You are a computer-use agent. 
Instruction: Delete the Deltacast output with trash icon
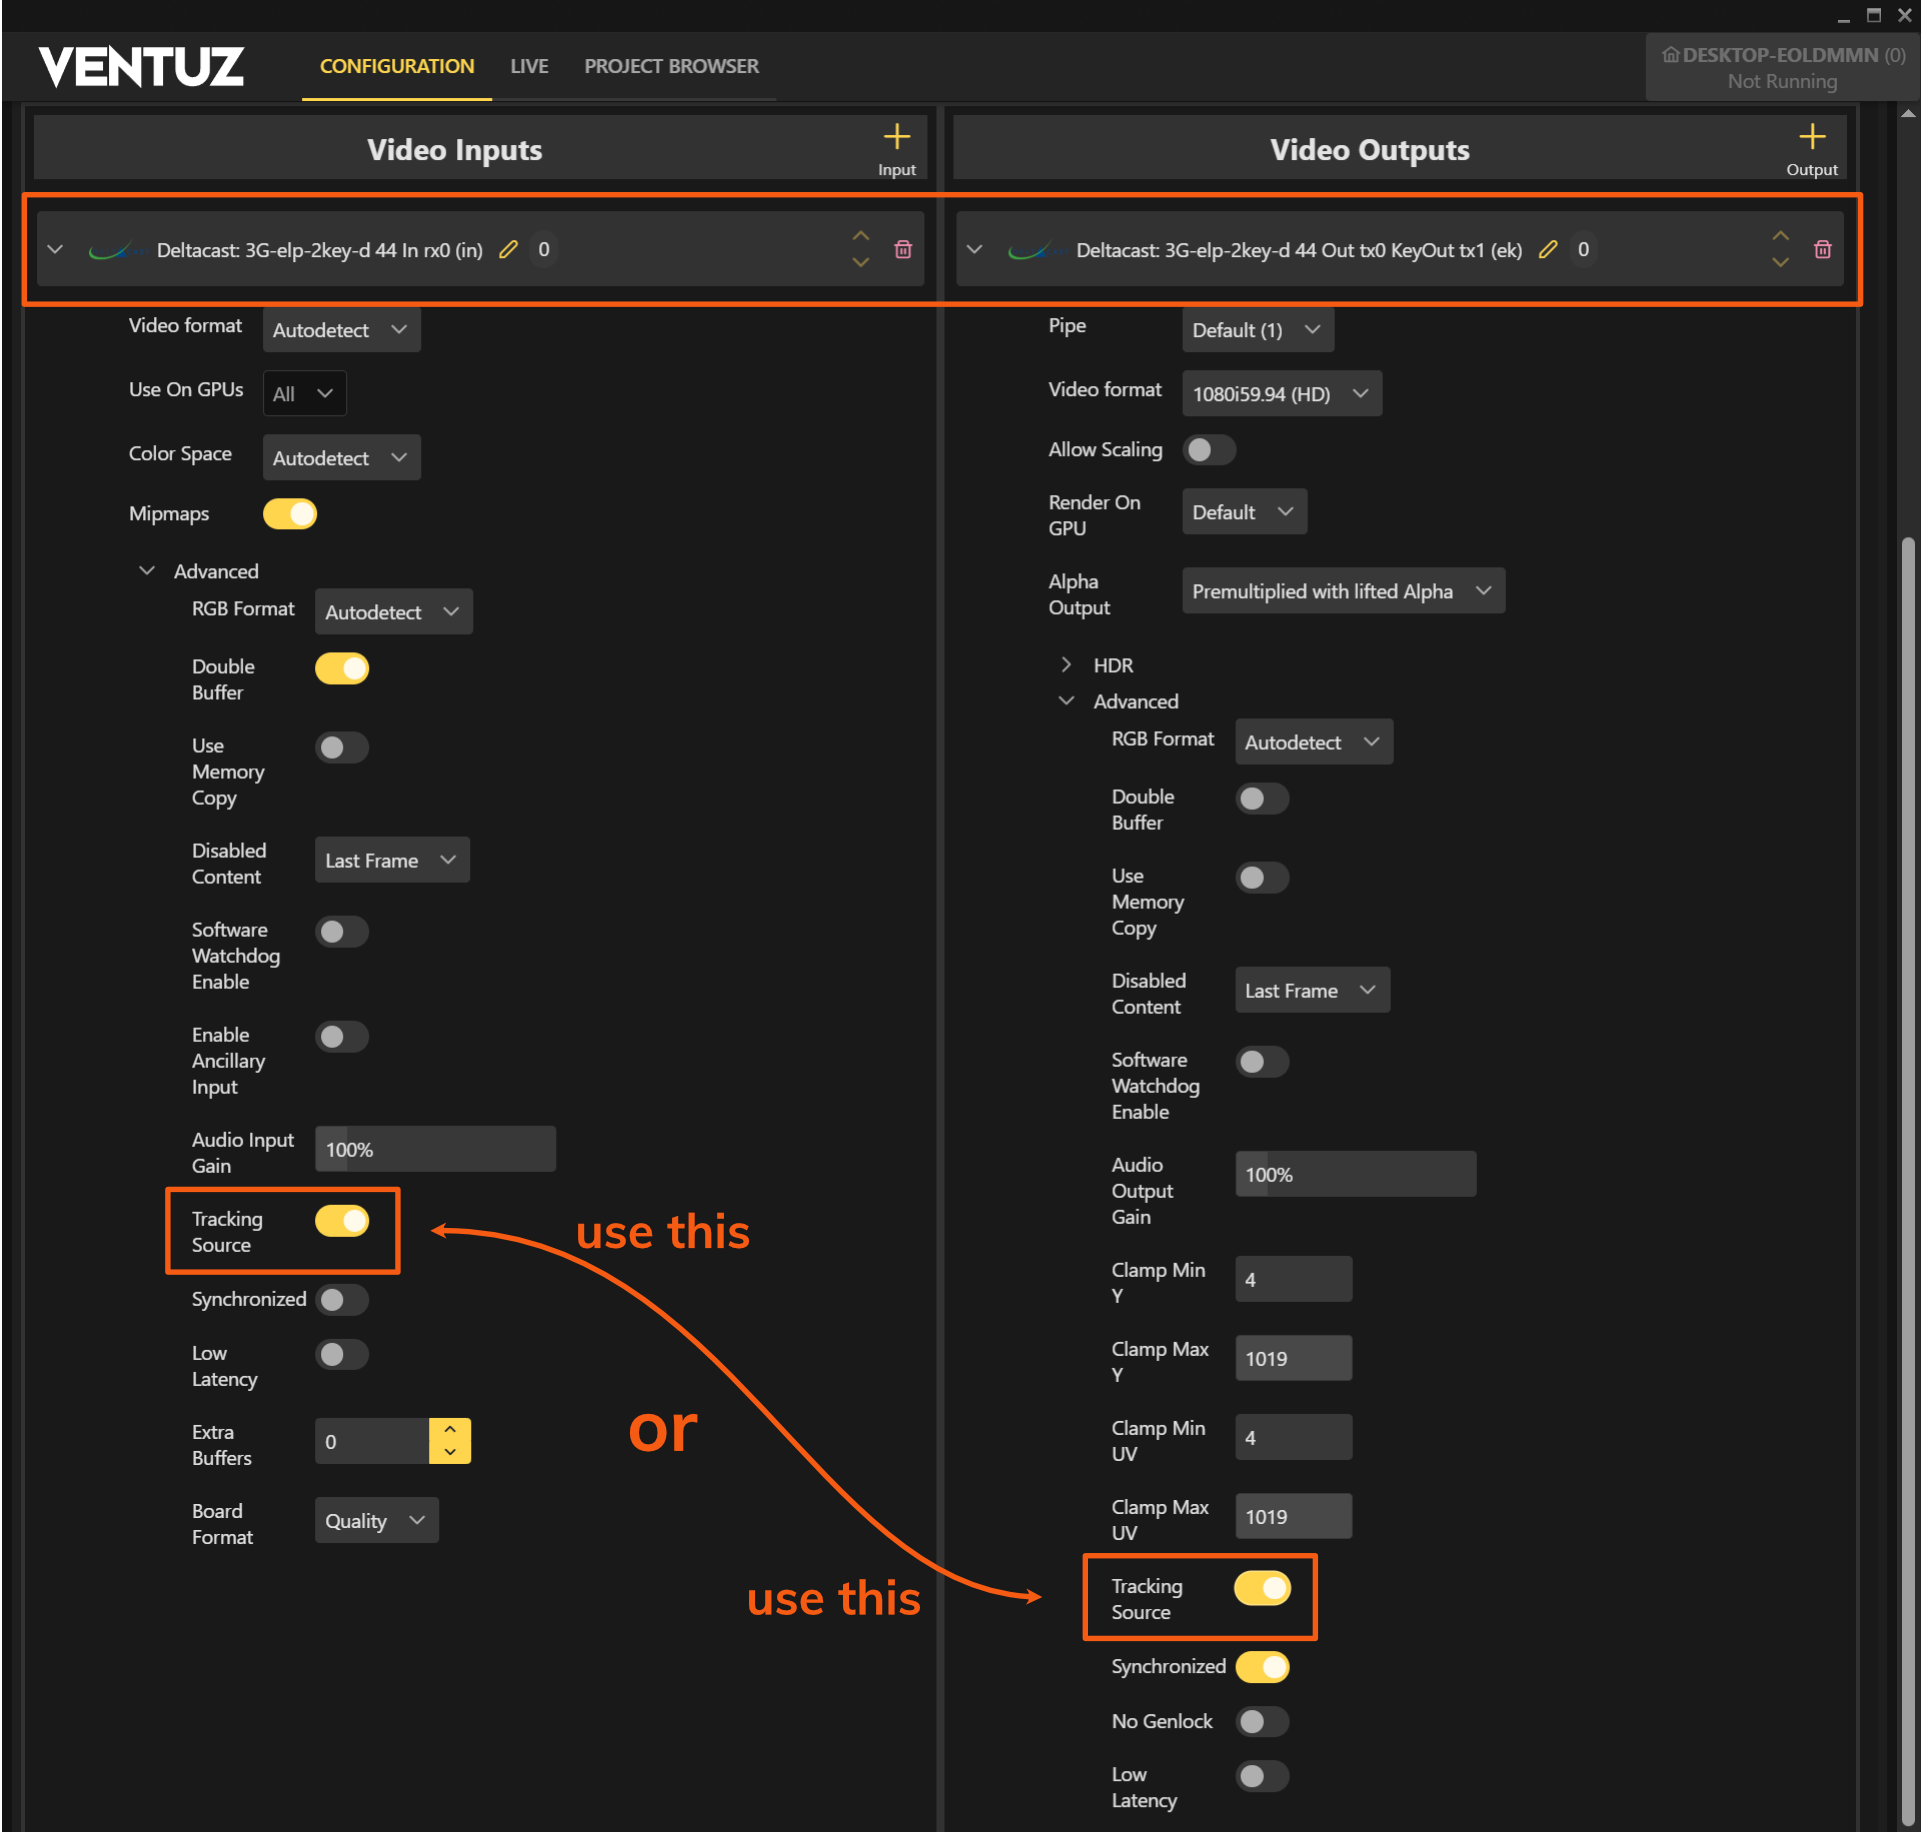point(1822,250)
